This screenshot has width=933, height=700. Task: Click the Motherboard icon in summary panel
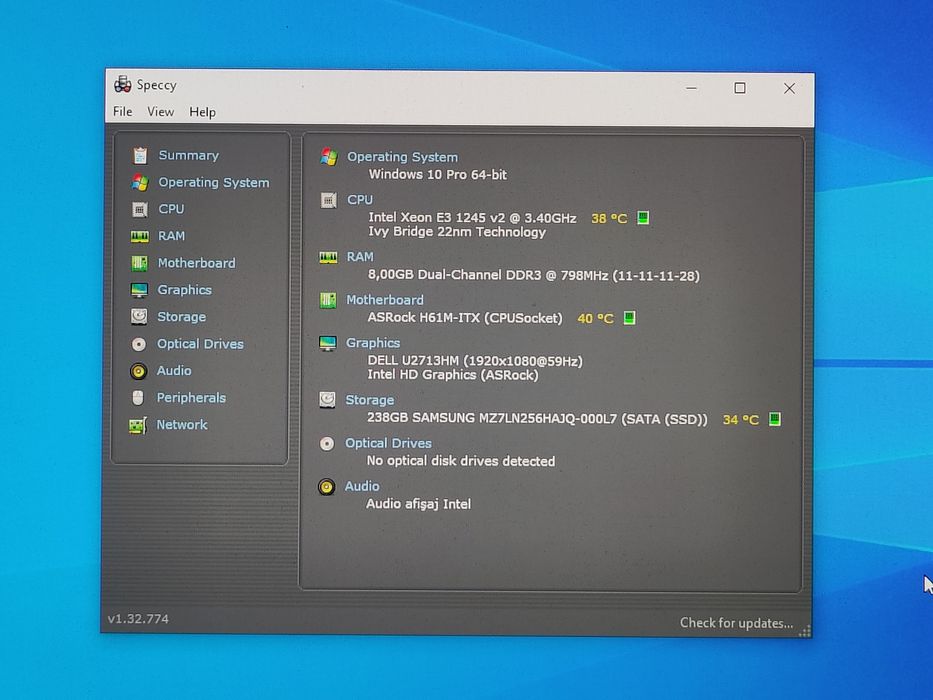(328, 301)
